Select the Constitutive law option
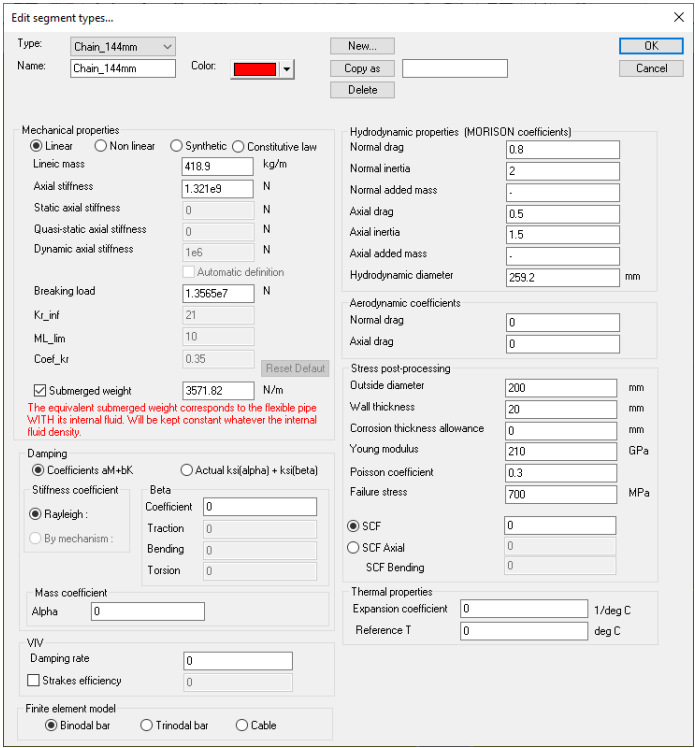The width and height of the screenshot is (695, 748). coord(239,146)
